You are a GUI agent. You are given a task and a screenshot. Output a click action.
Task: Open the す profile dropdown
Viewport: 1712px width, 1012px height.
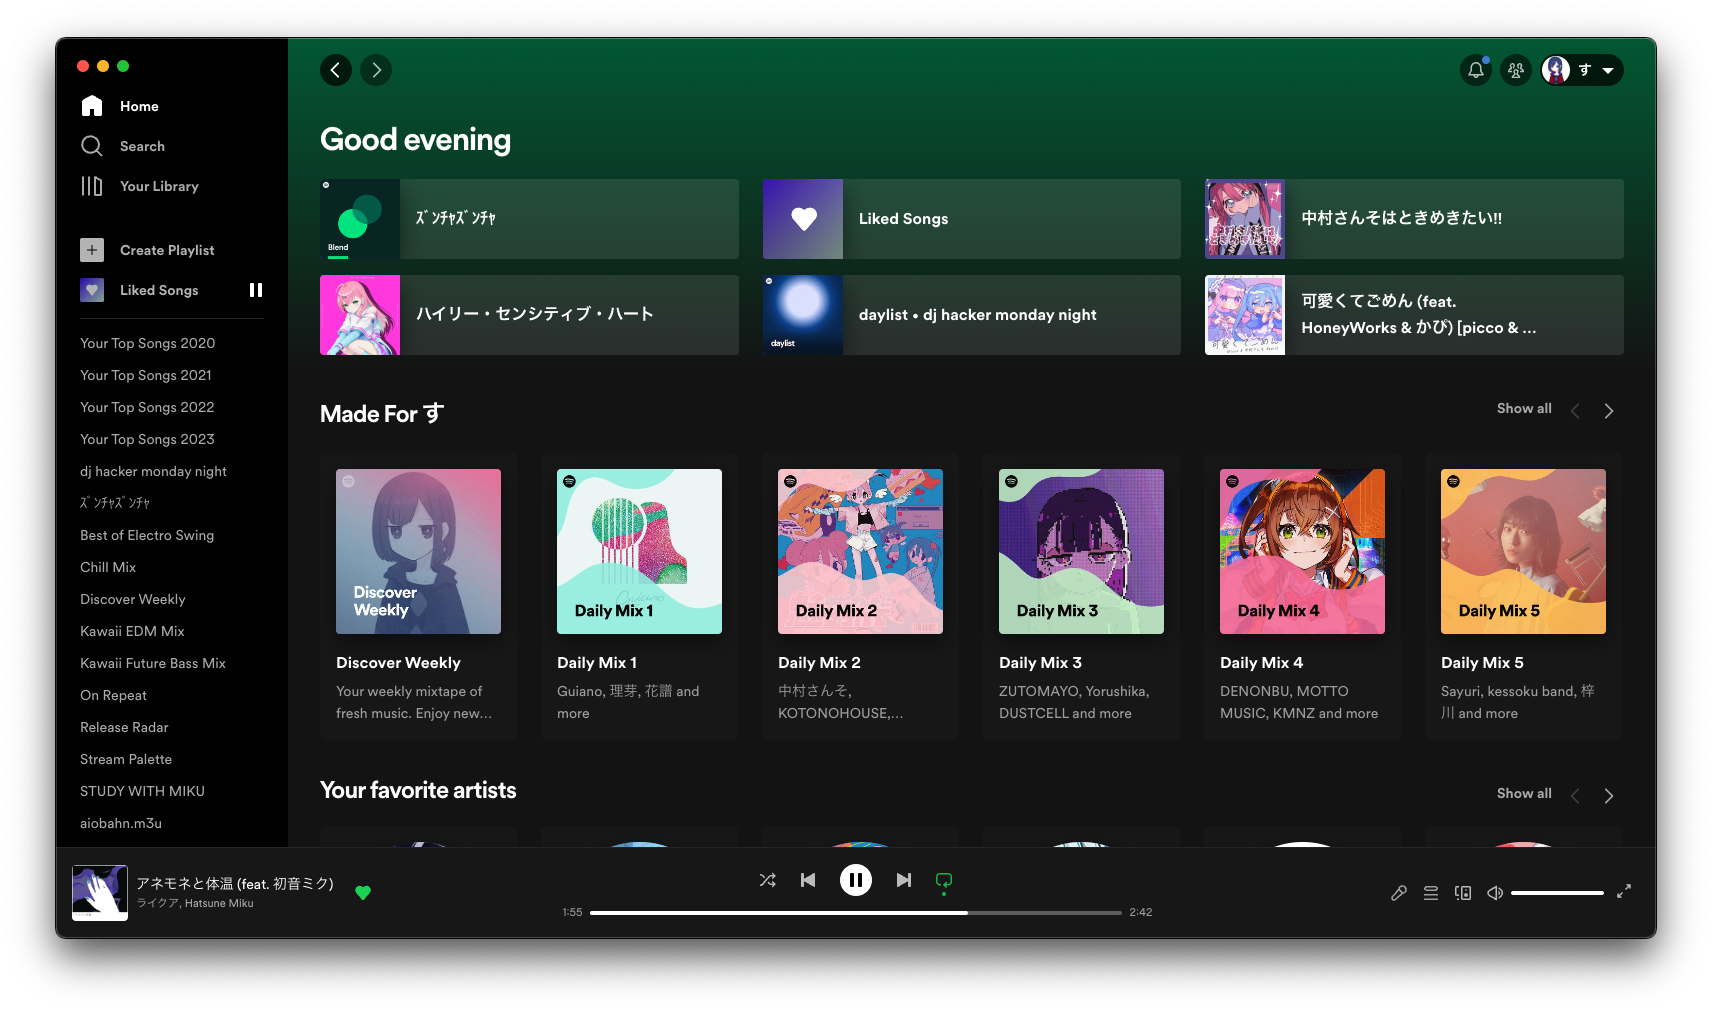[1580, 70]
